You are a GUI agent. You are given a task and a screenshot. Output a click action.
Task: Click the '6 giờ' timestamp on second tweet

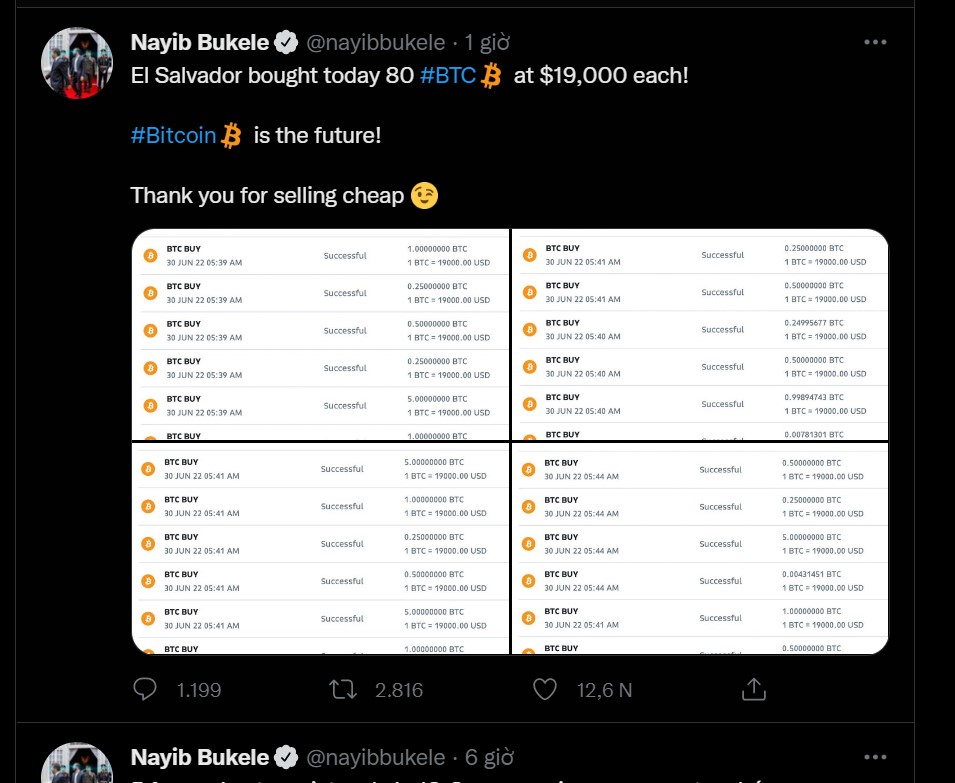tap(489, 757)
